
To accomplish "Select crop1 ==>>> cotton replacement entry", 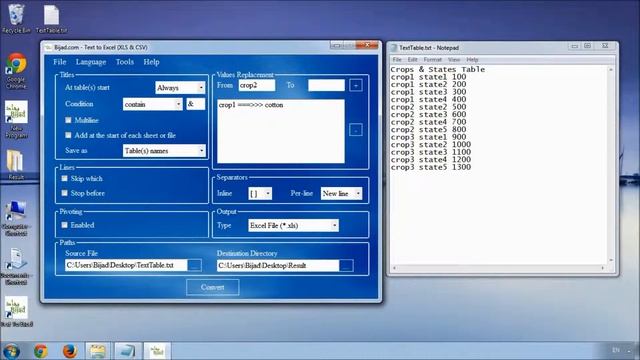I will coord(251,105).
